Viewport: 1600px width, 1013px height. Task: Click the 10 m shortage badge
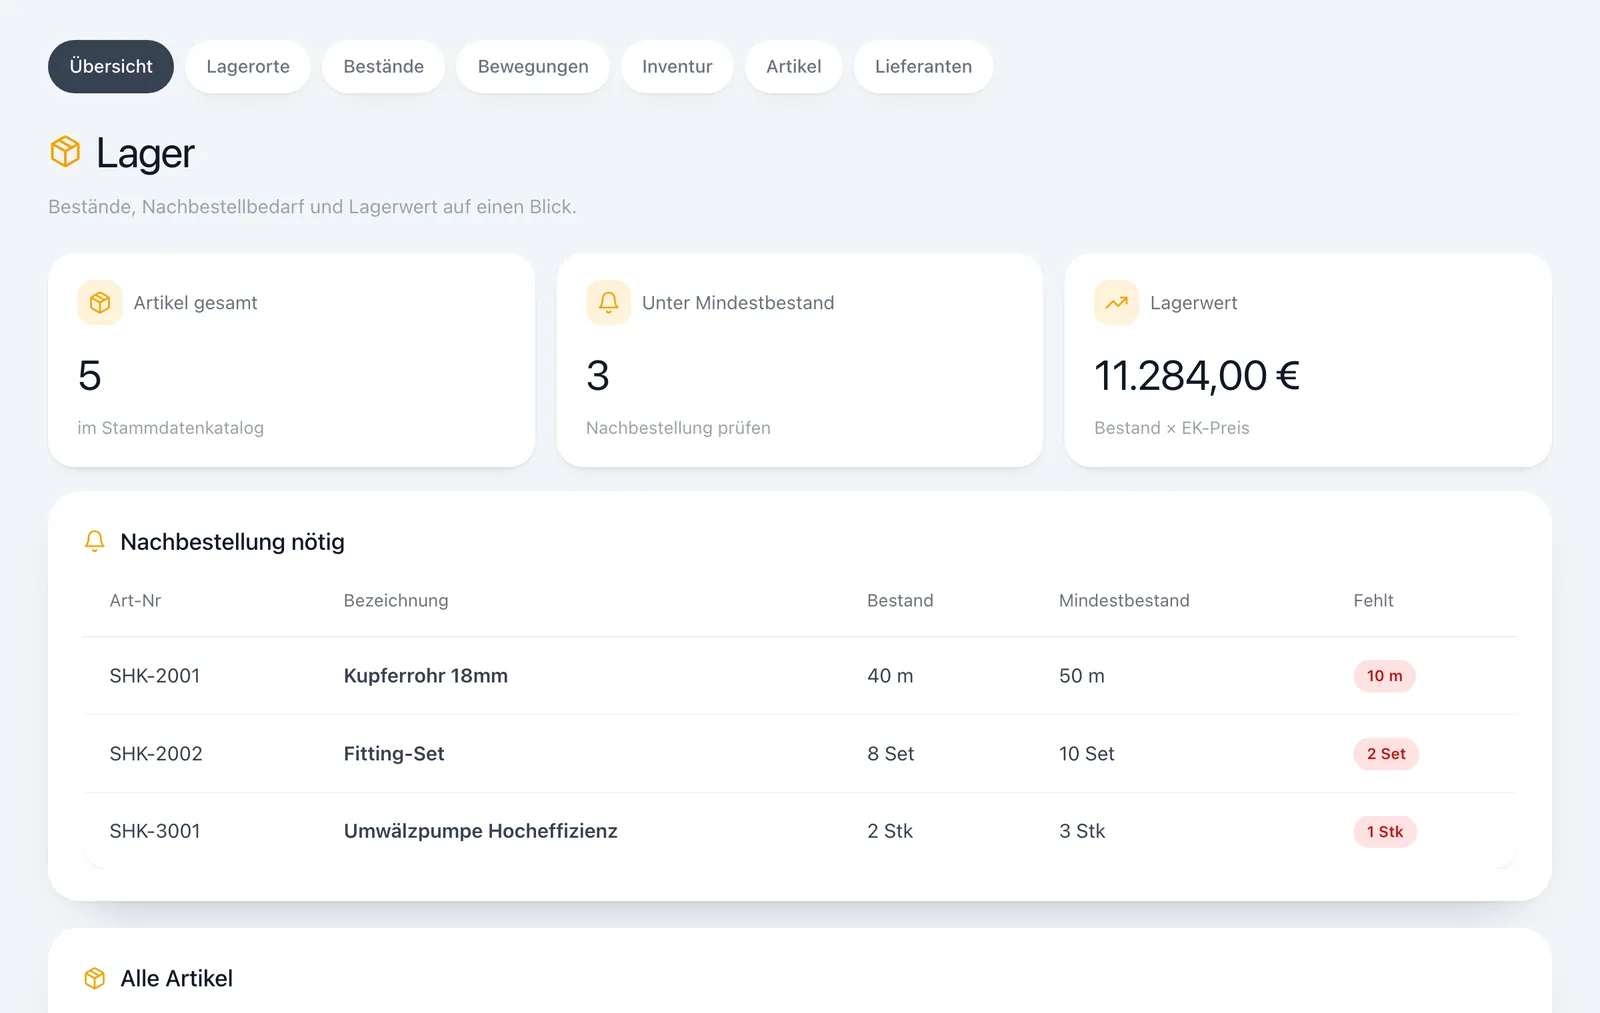pyautogui.click(x=1384, y=676)
